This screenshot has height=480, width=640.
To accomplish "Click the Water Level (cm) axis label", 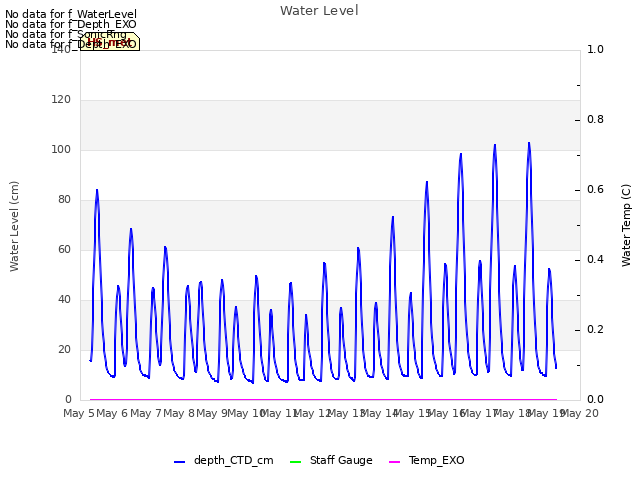I will click(14, 226).
